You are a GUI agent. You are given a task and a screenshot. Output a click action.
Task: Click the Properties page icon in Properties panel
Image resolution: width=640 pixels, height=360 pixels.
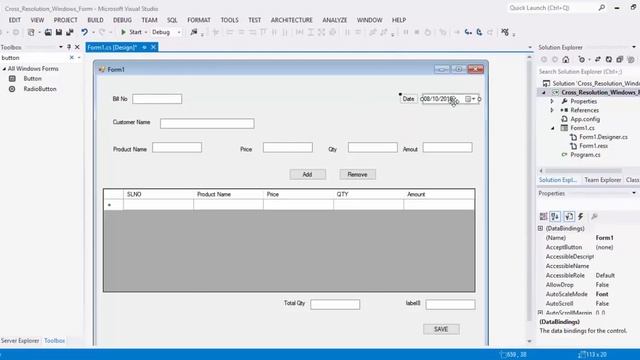coord(569,216)
